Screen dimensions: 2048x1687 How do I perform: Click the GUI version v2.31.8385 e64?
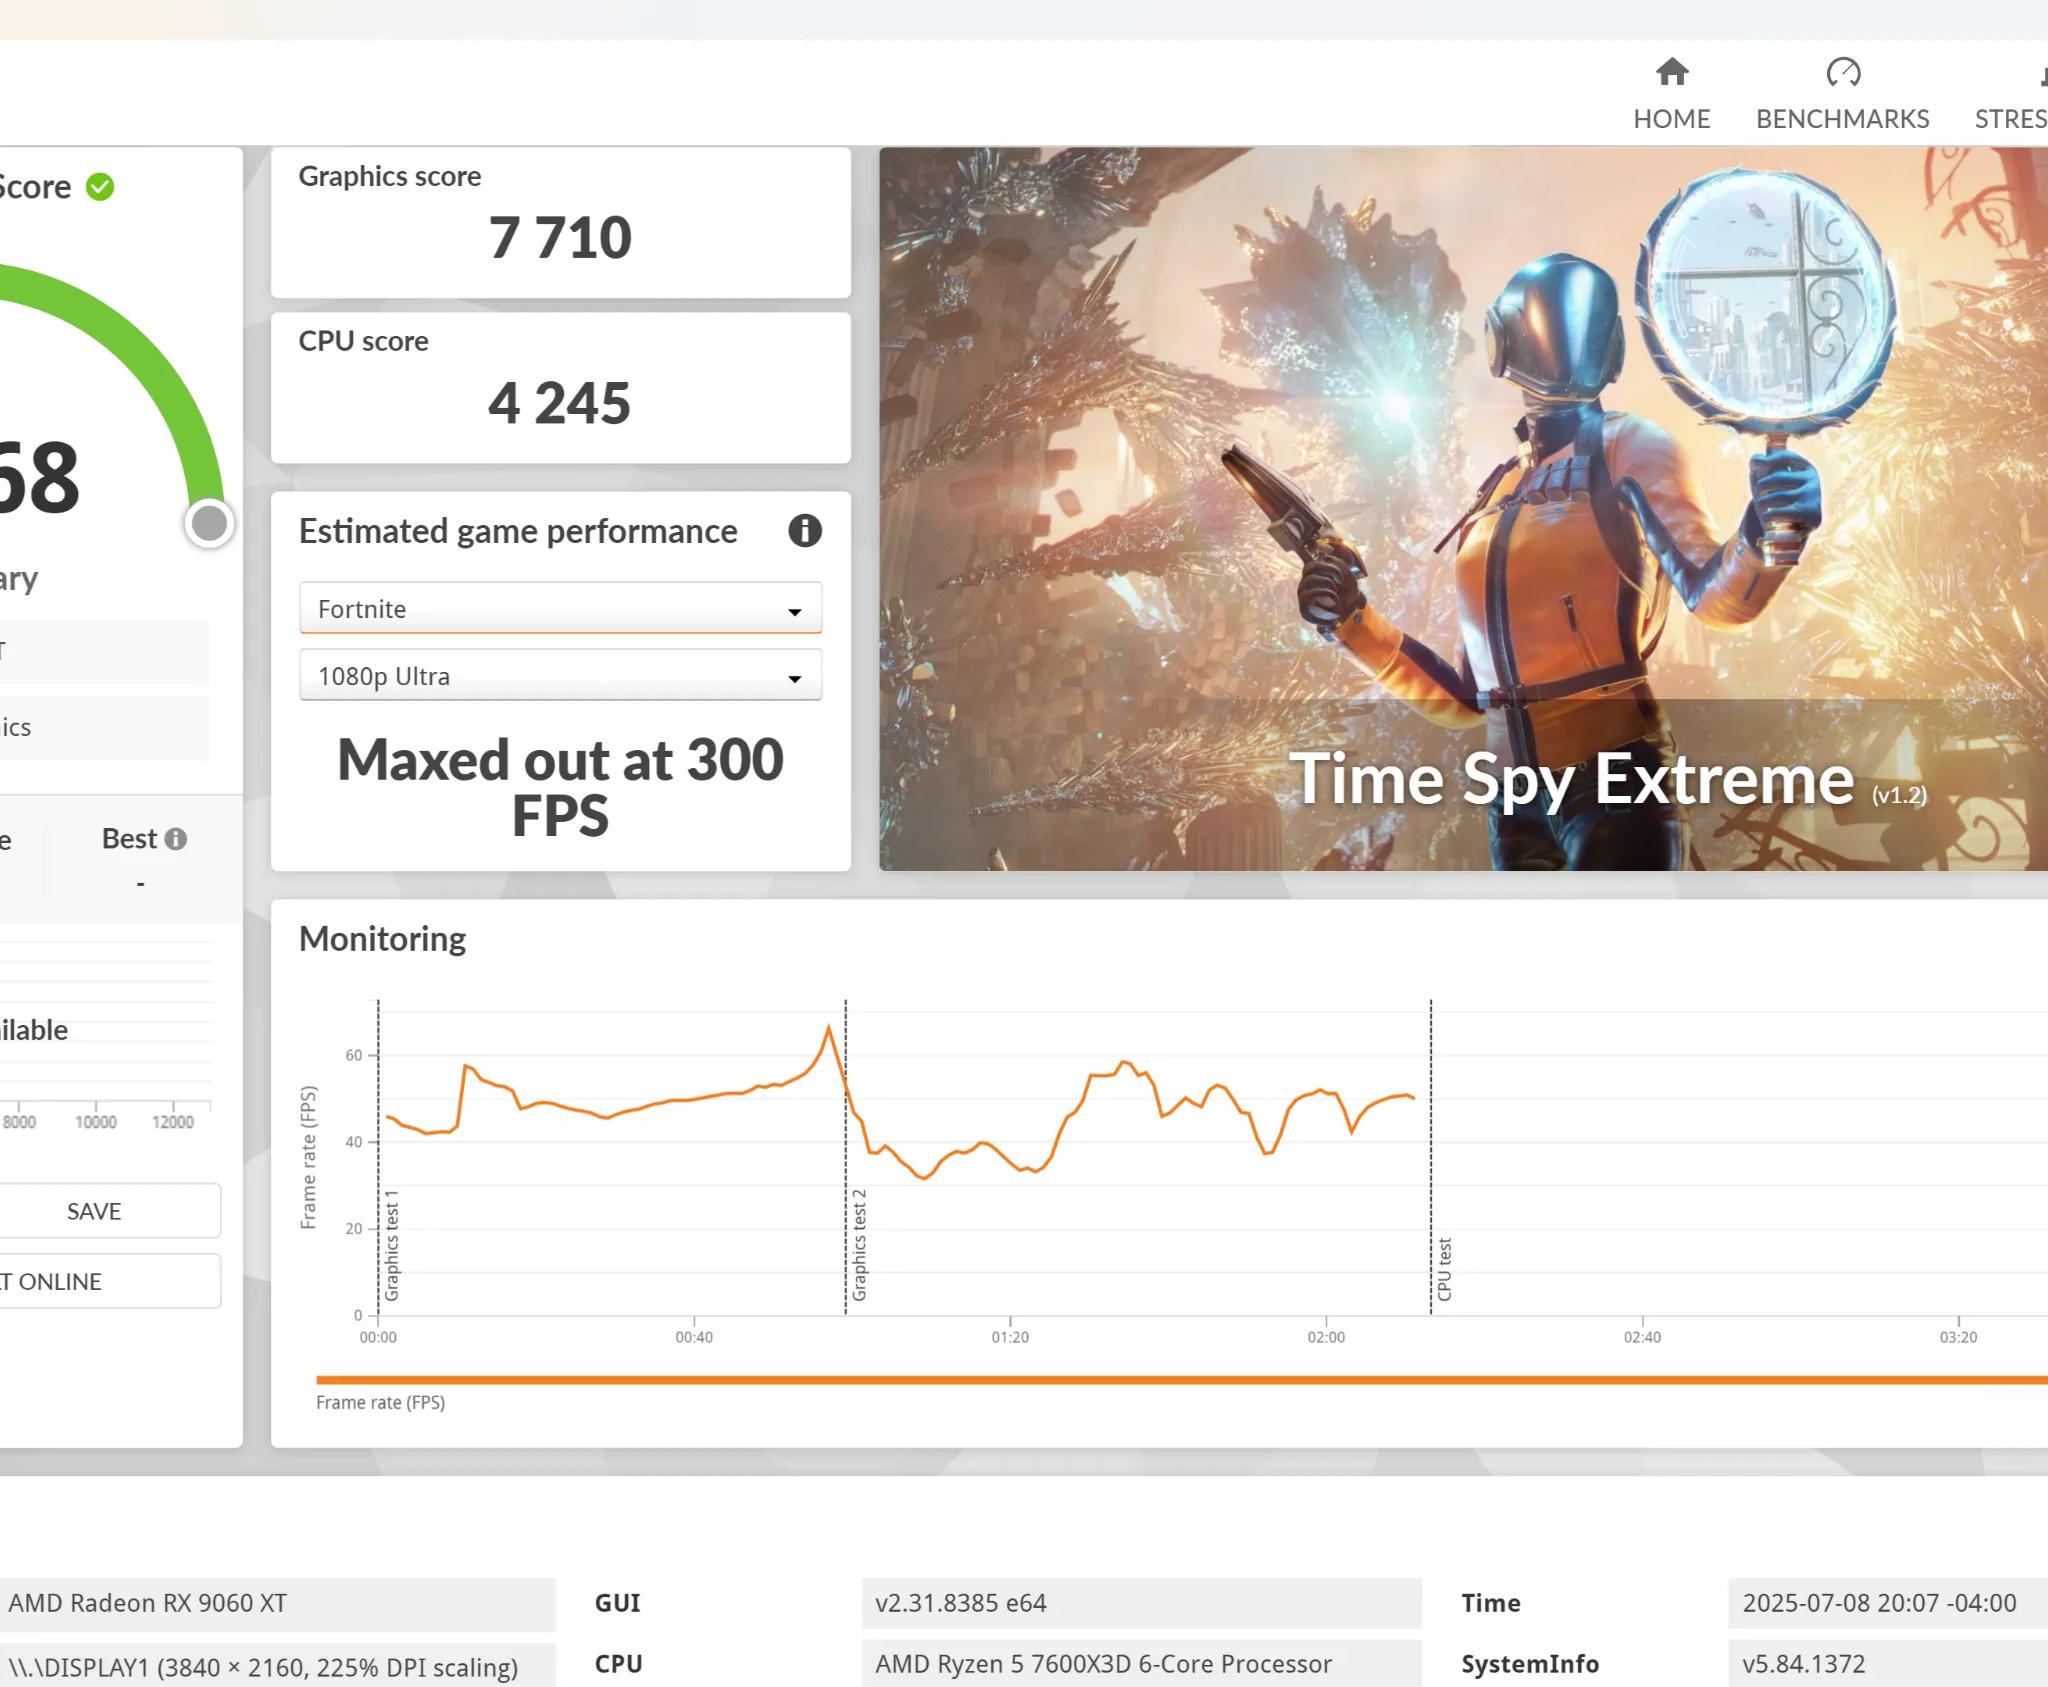1141,1603
